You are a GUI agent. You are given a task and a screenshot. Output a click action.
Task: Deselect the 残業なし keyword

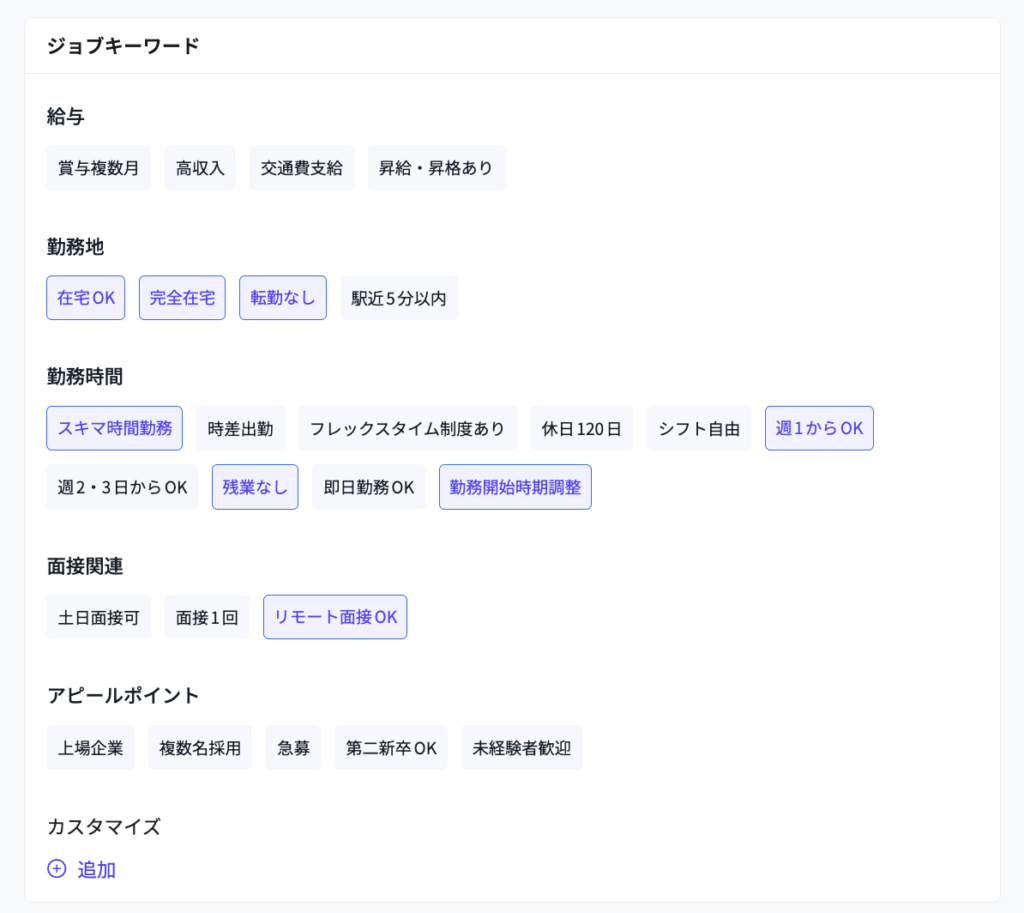[255, 487]
